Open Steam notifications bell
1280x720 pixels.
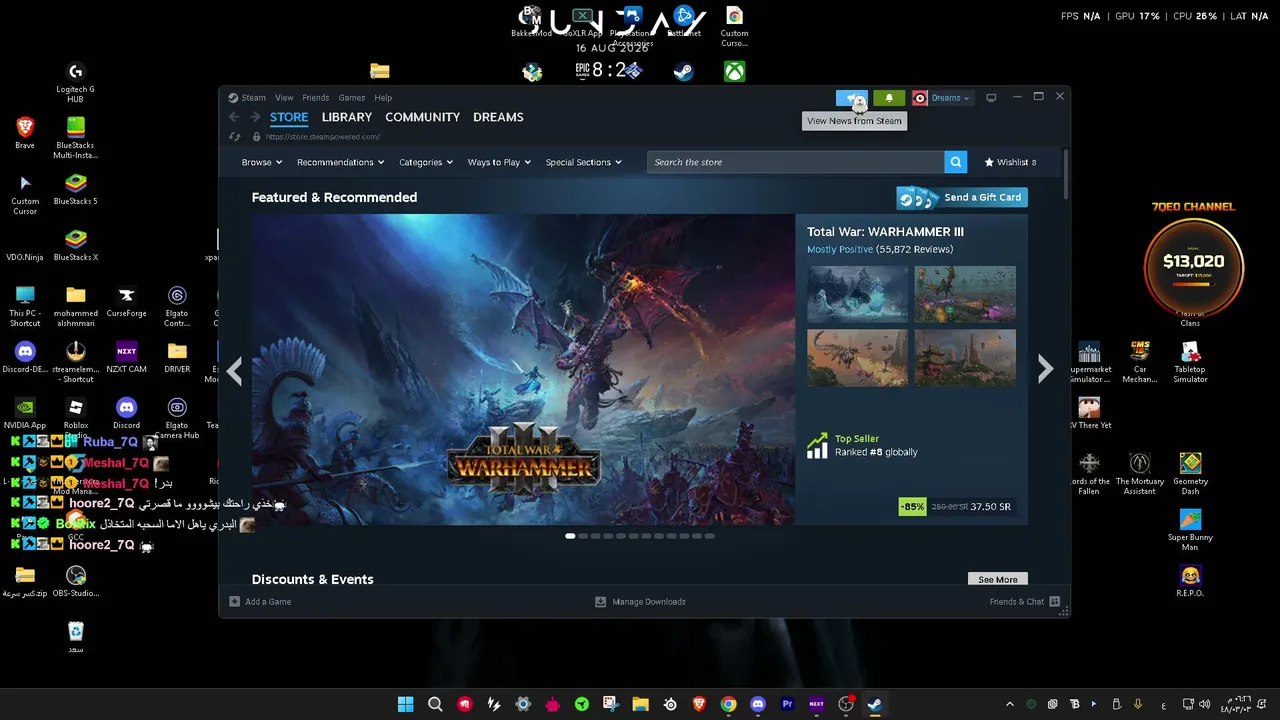[x=889, y=98]
